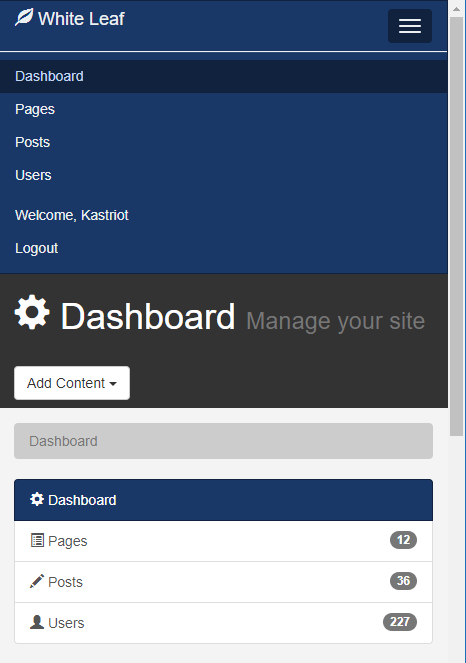The height and width of the screenshot is (663, 466).
Task: Open Pages list item in Dashboard panel
Action: point(223,541)
